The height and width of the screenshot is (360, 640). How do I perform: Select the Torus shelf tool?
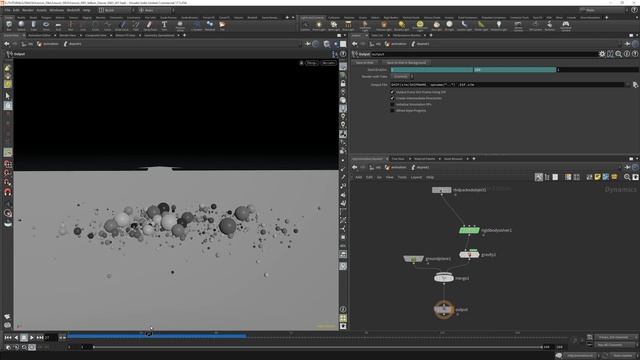[x=46, y=26]
